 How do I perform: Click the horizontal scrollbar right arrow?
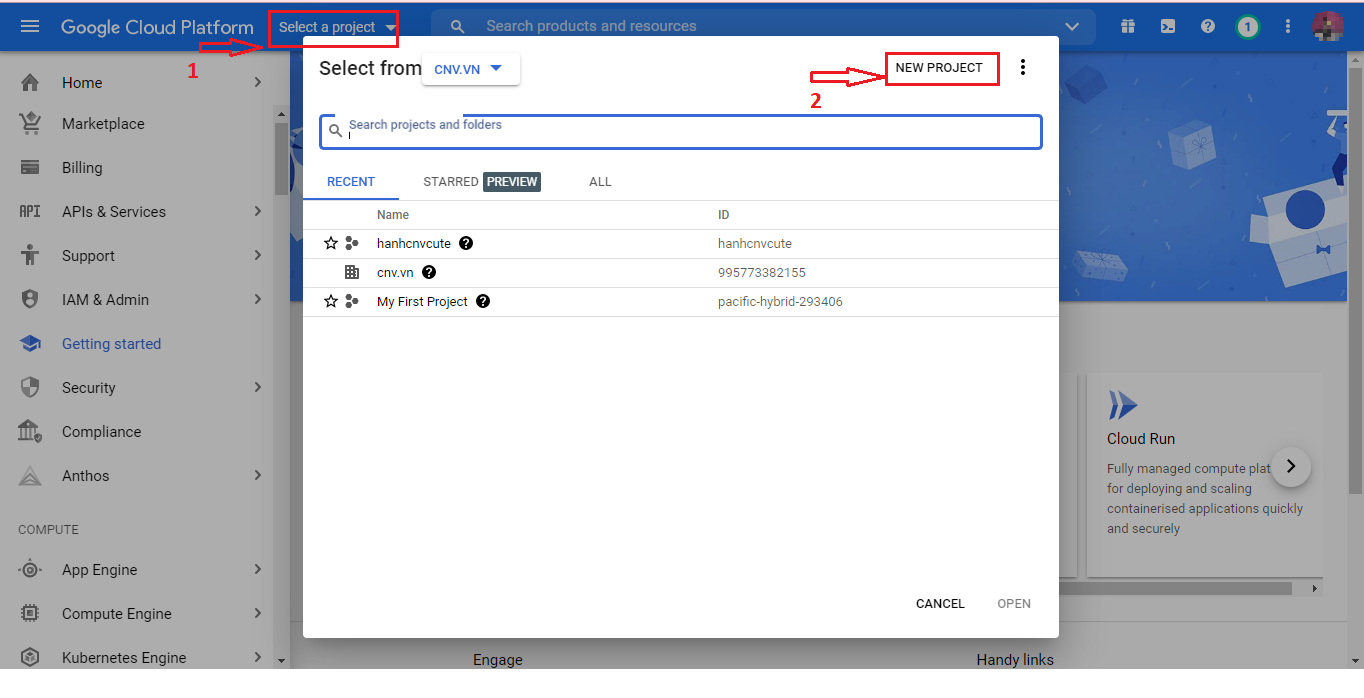click(x=1315, y=589)
